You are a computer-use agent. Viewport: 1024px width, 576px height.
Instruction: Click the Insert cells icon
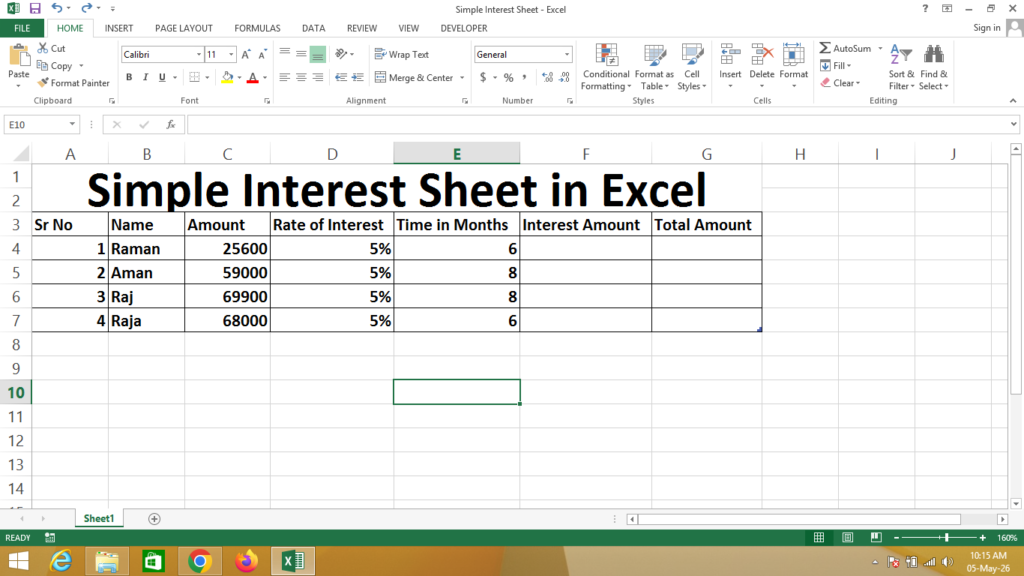coord(730,55)
